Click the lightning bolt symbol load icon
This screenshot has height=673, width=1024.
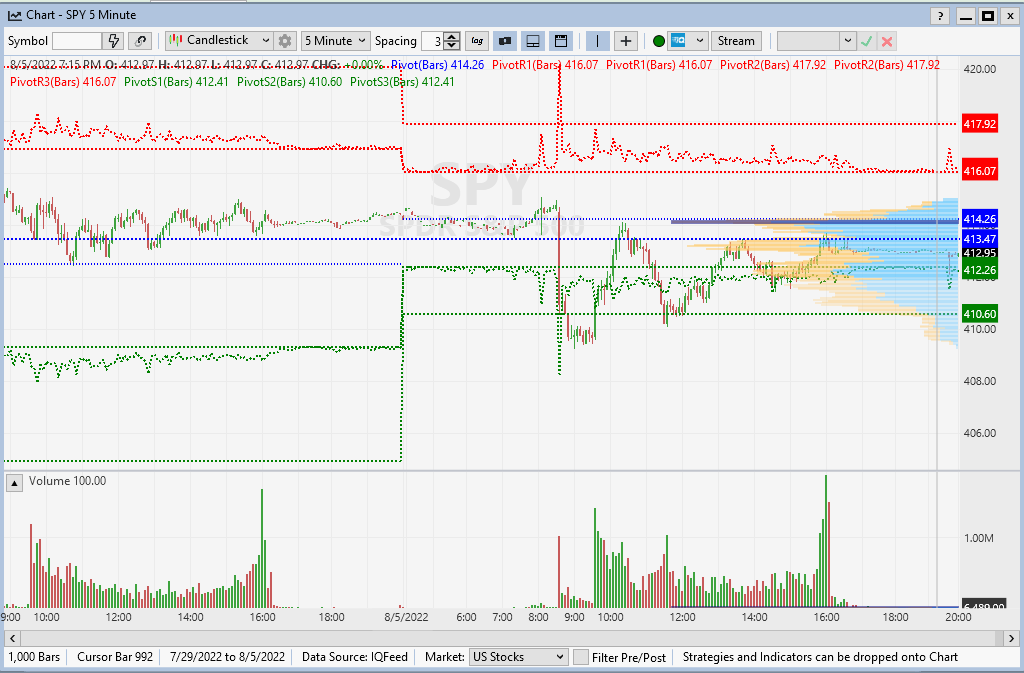114,40
